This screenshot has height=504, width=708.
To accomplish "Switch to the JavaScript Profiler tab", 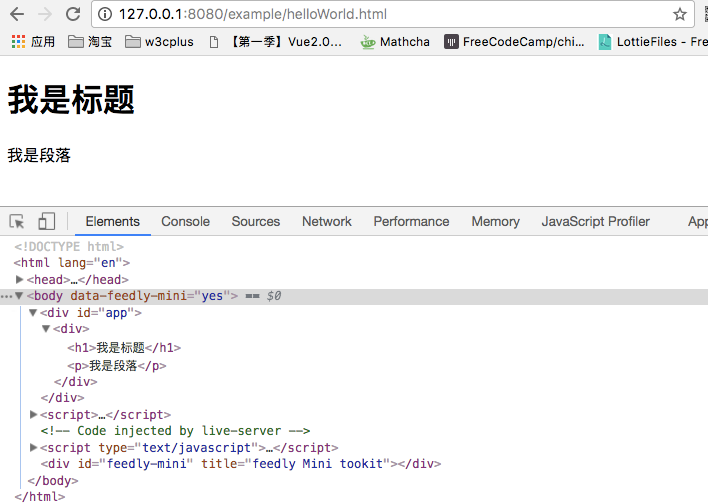I will tap(596, 222).
